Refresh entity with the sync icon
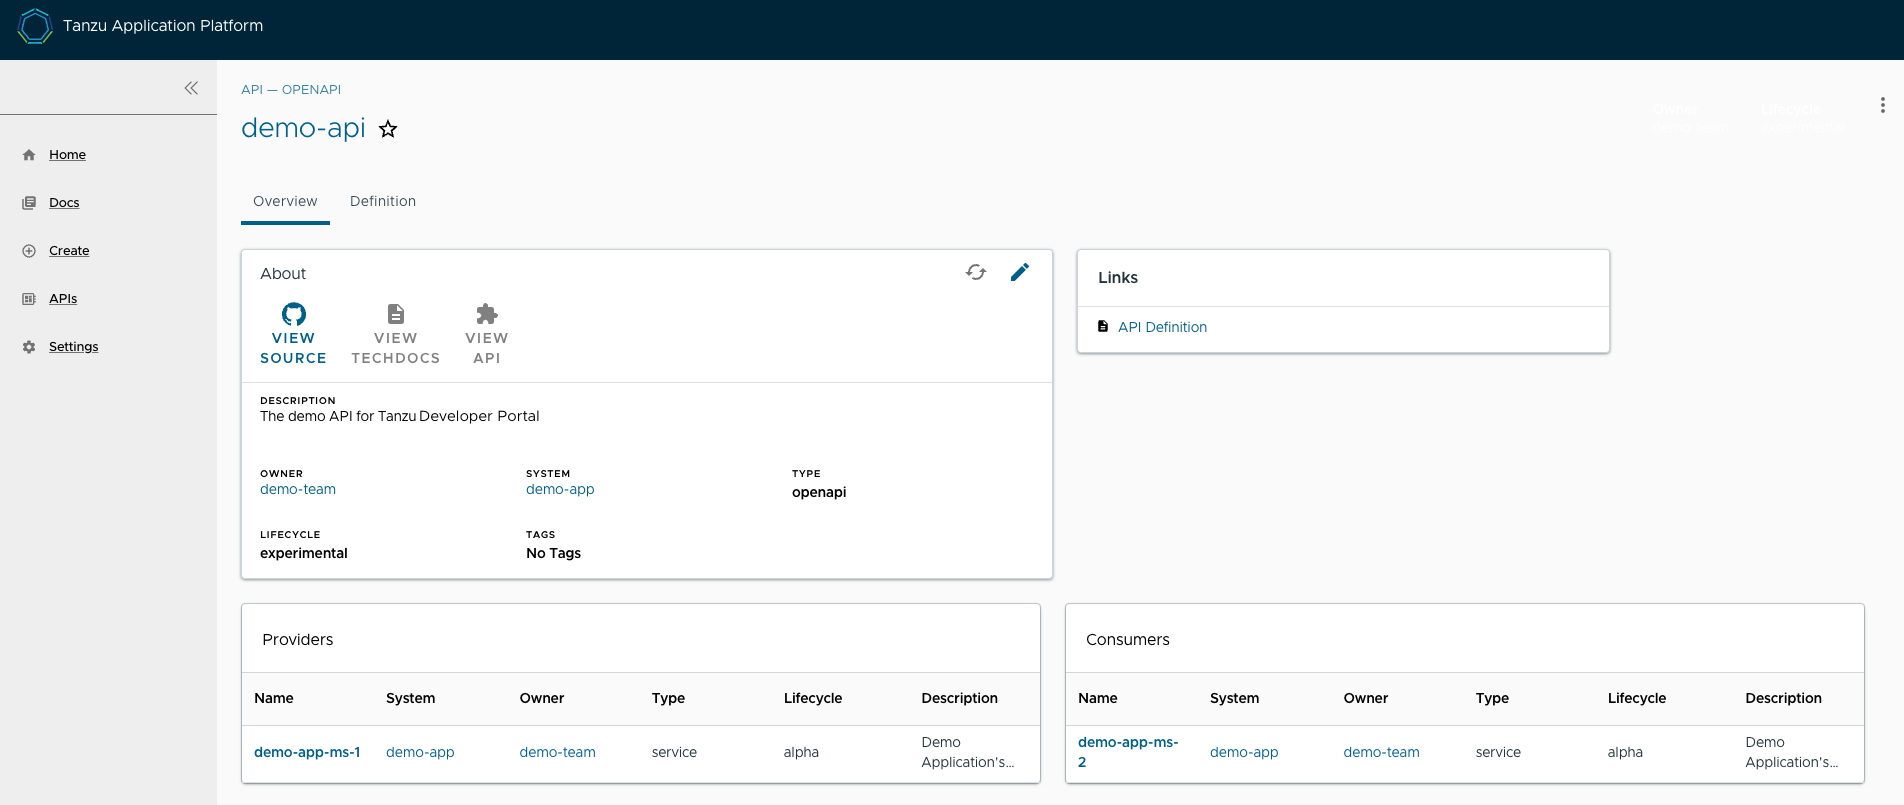 (x=976, y=272)
